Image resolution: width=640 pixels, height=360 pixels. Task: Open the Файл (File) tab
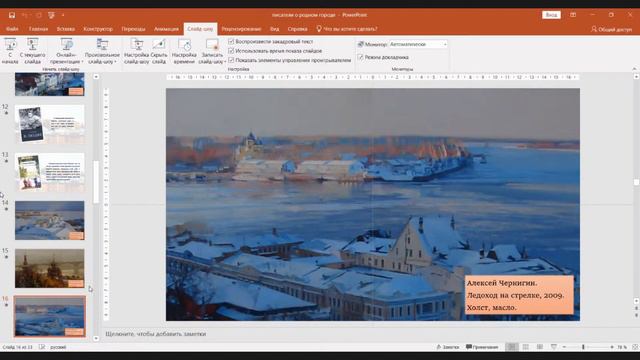[12, 29]
